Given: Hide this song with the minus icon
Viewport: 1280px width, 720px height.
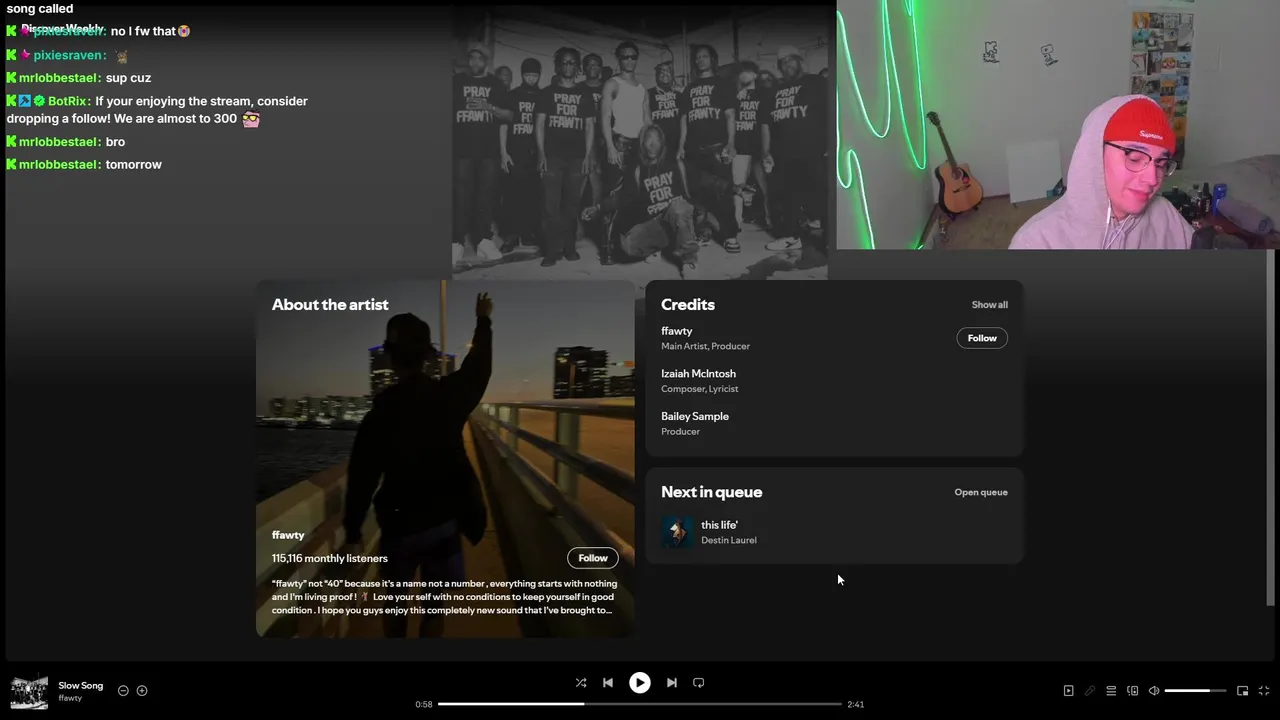Looking at the screenshot, I should click(x=123, y=691).
